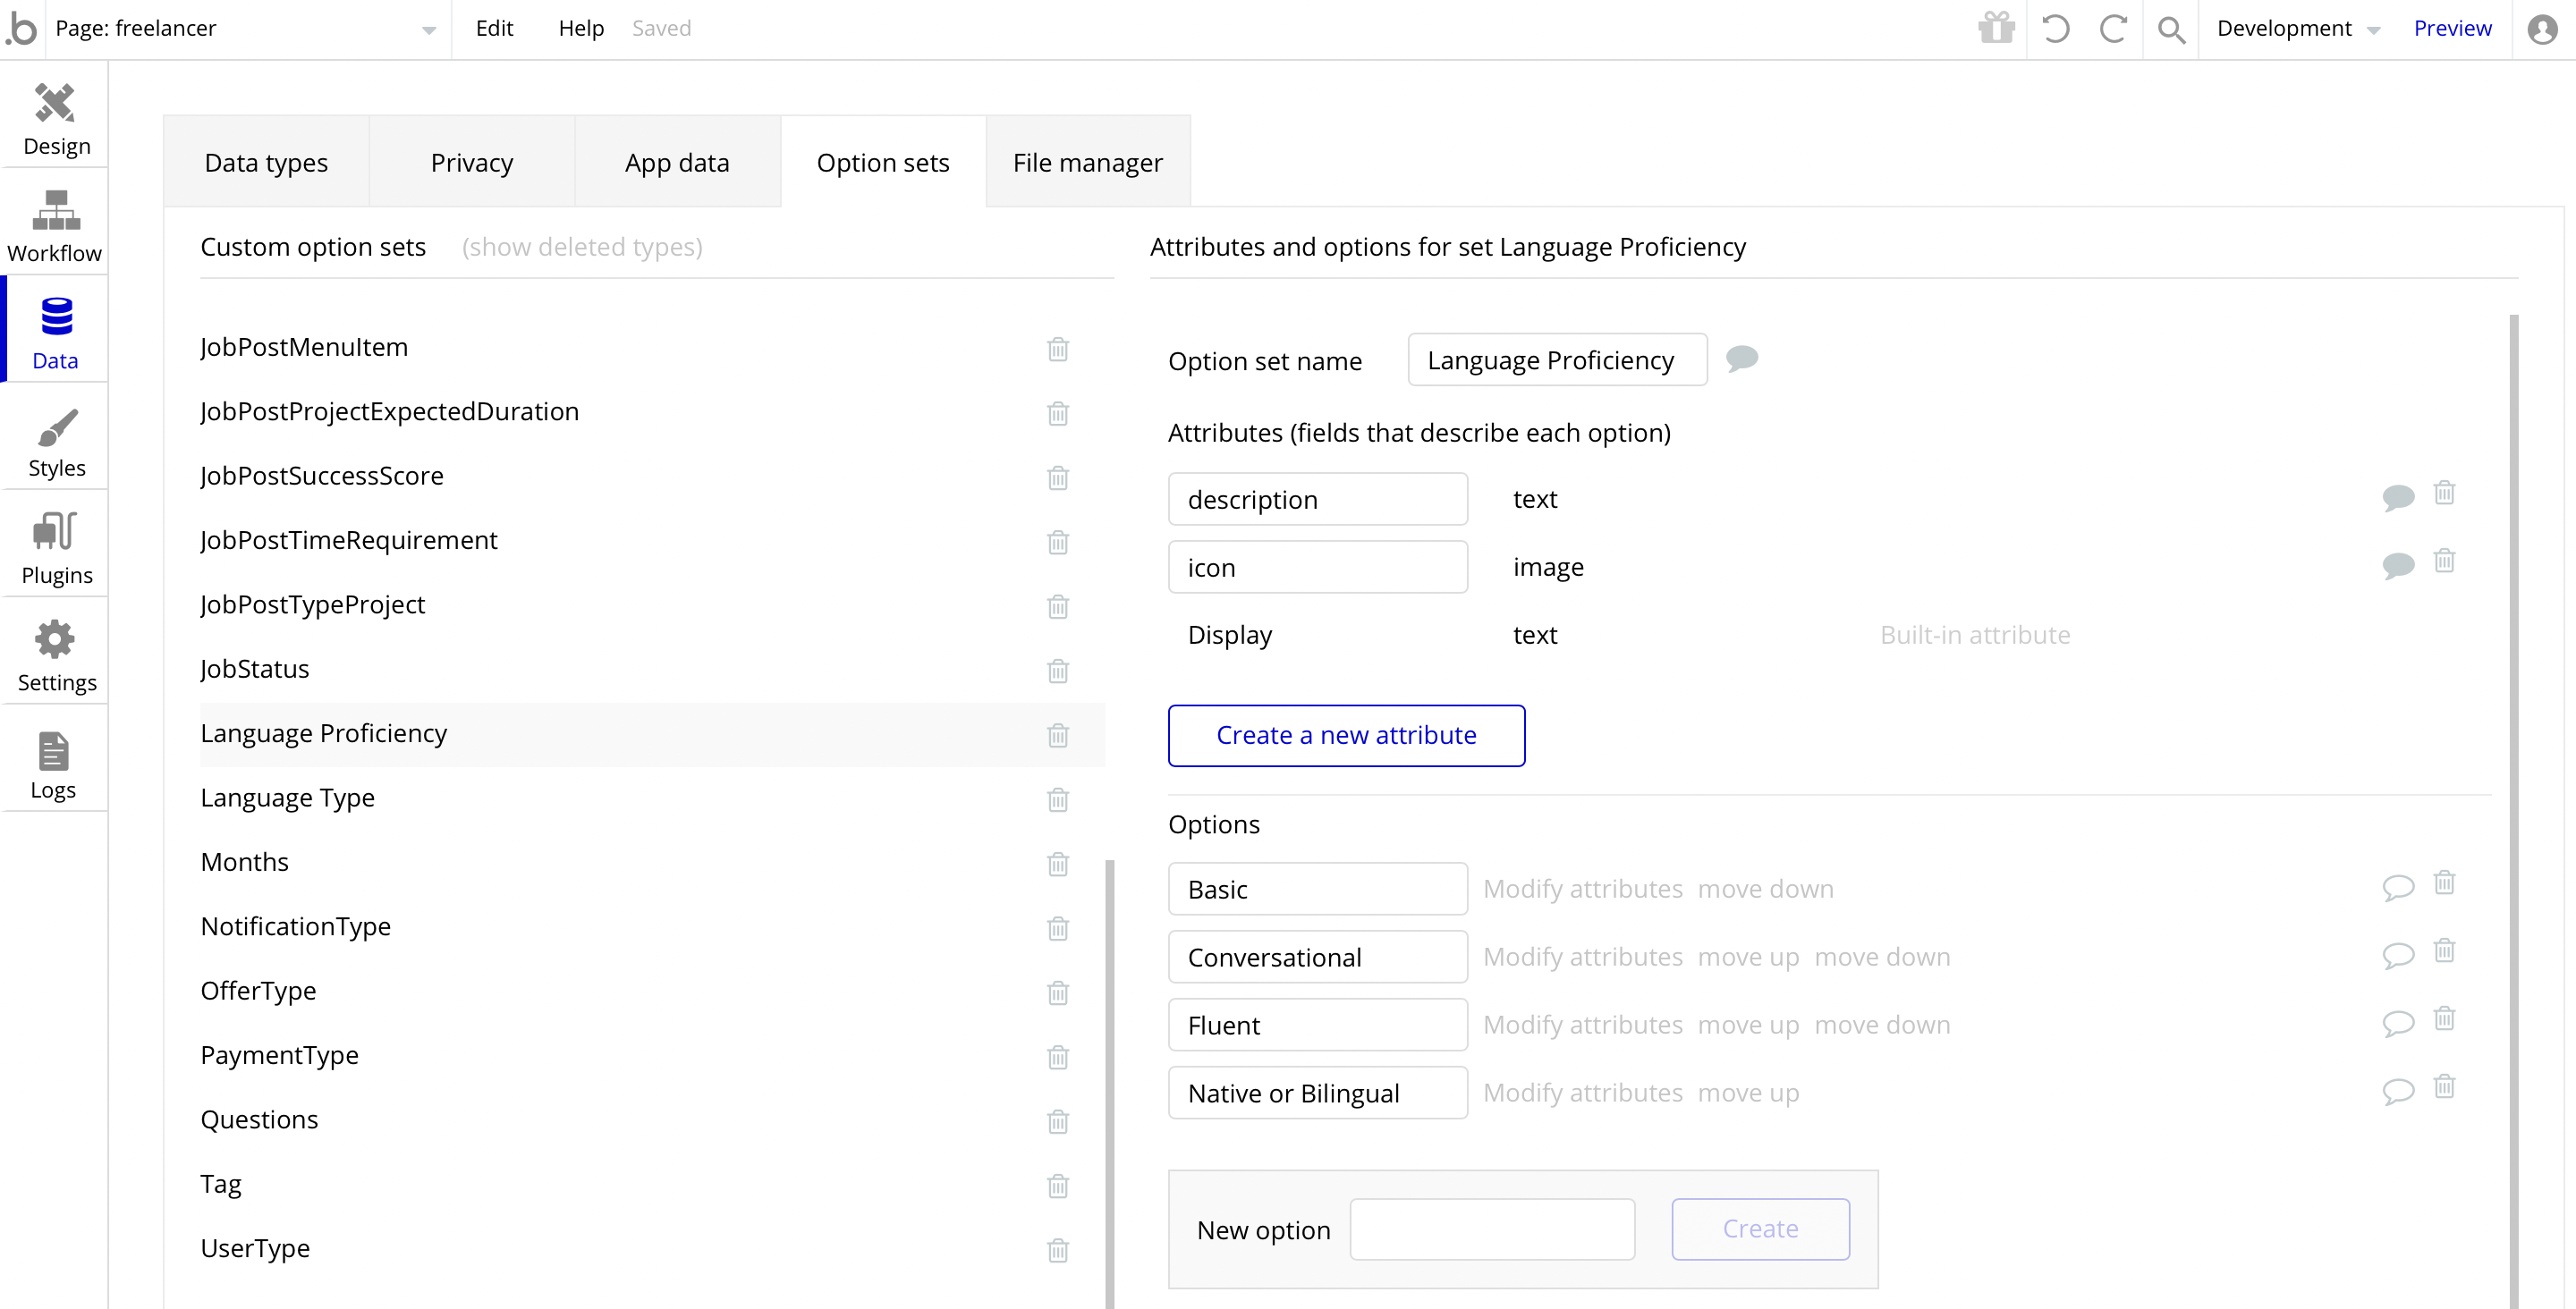Viewport: 2576px width, 1309px height.
Task: Open the Edit menu
Action: pyautogui.click(x=494, y=29)
